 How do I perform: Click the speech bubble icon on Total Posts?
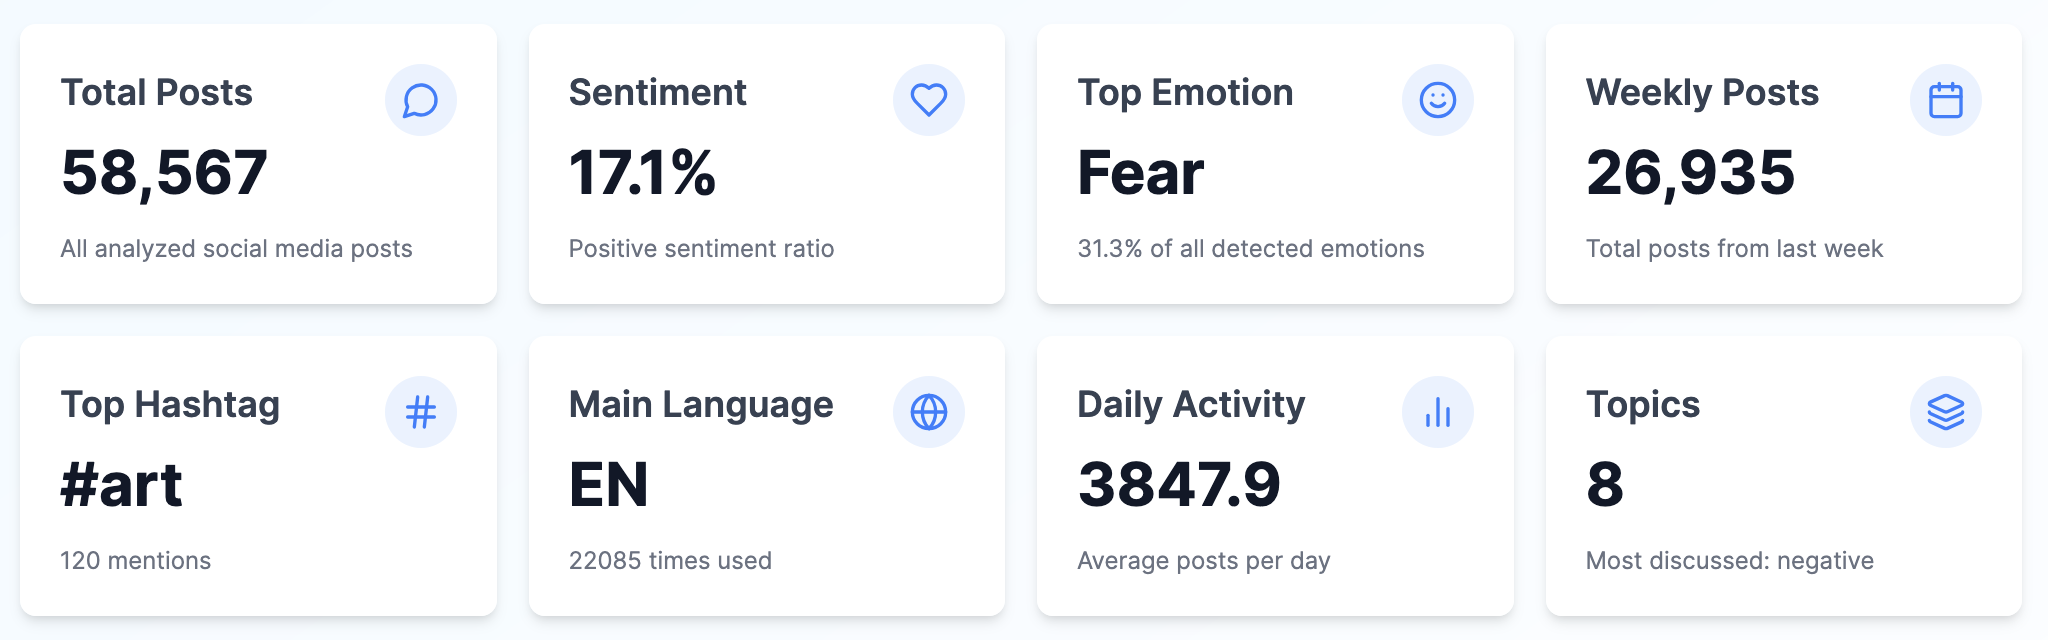[421, 100]
